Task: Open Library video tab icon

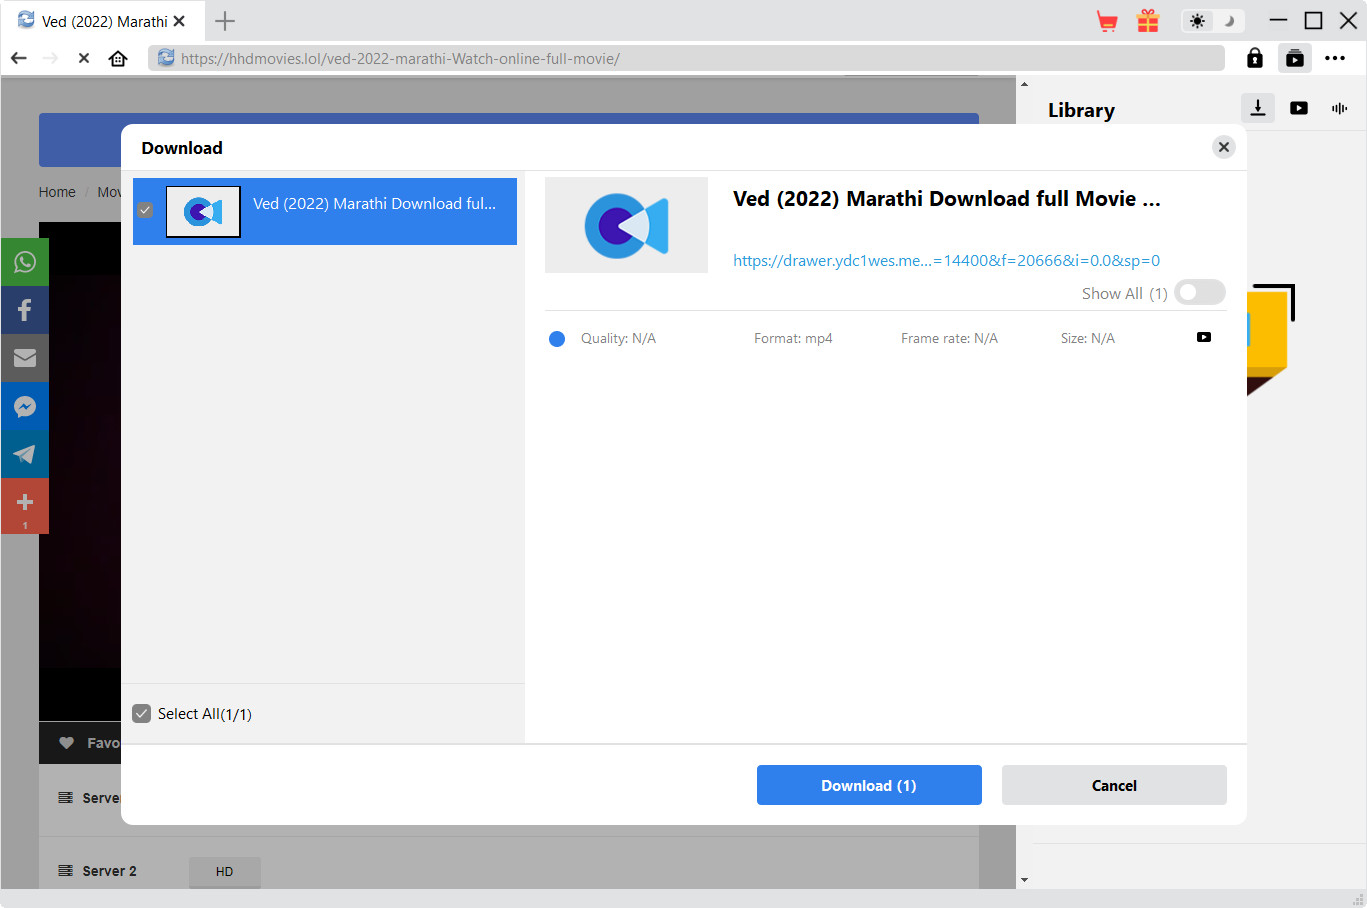Action: pos(1299,108)
